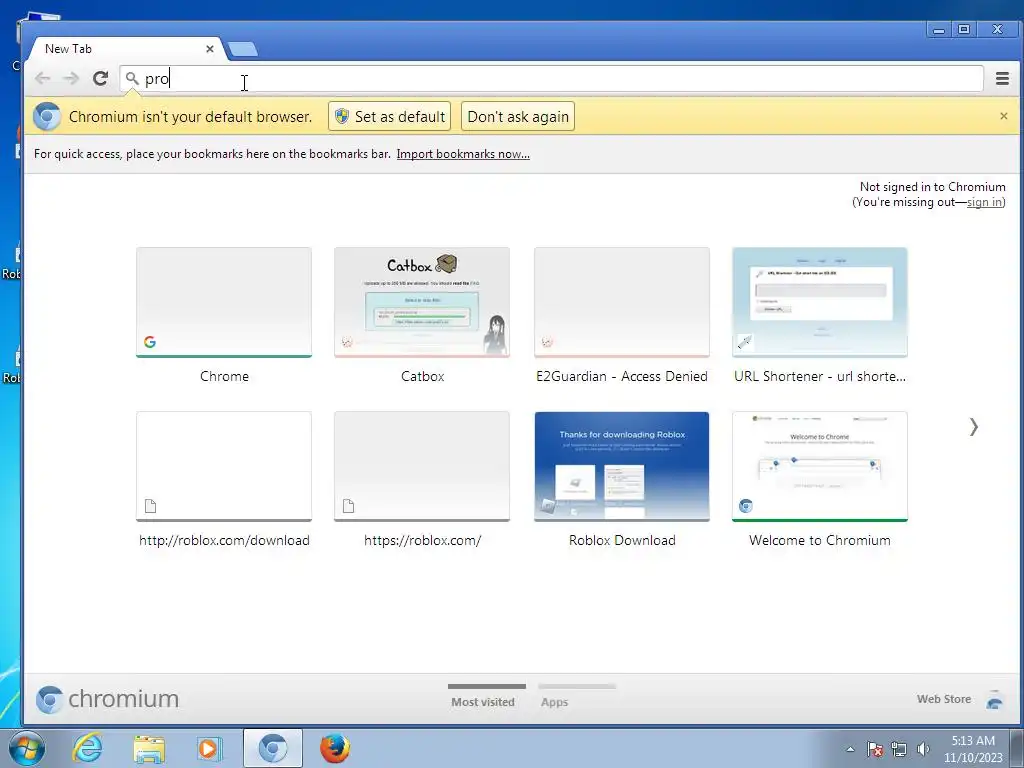Click Don't ask again button
The width and height of the screenshot is (1024, 768).
pos(518,116)
